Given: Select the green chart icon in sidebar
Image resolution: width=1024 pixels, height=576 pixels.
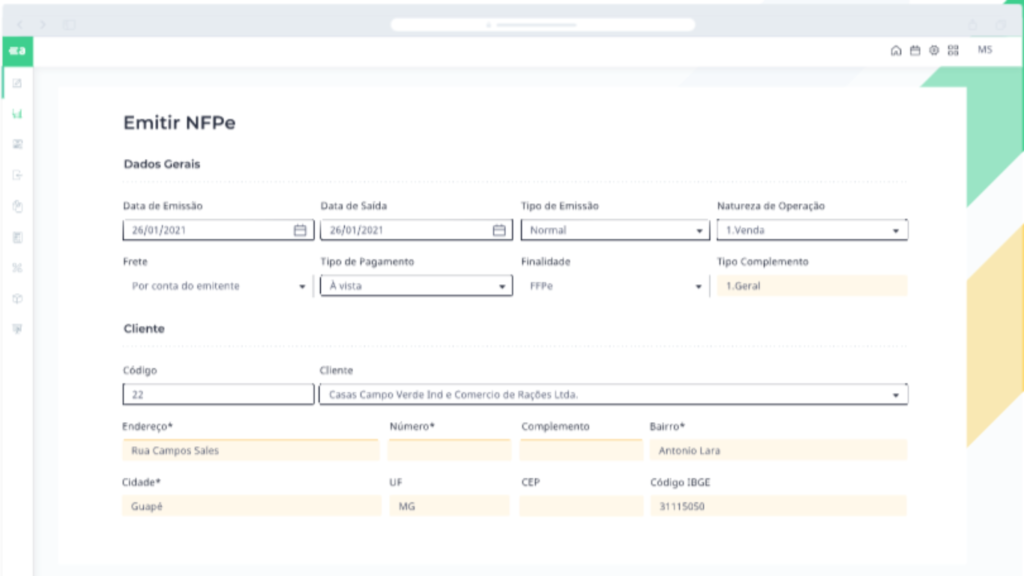Looking at the screenshot, I should (17, 114).
